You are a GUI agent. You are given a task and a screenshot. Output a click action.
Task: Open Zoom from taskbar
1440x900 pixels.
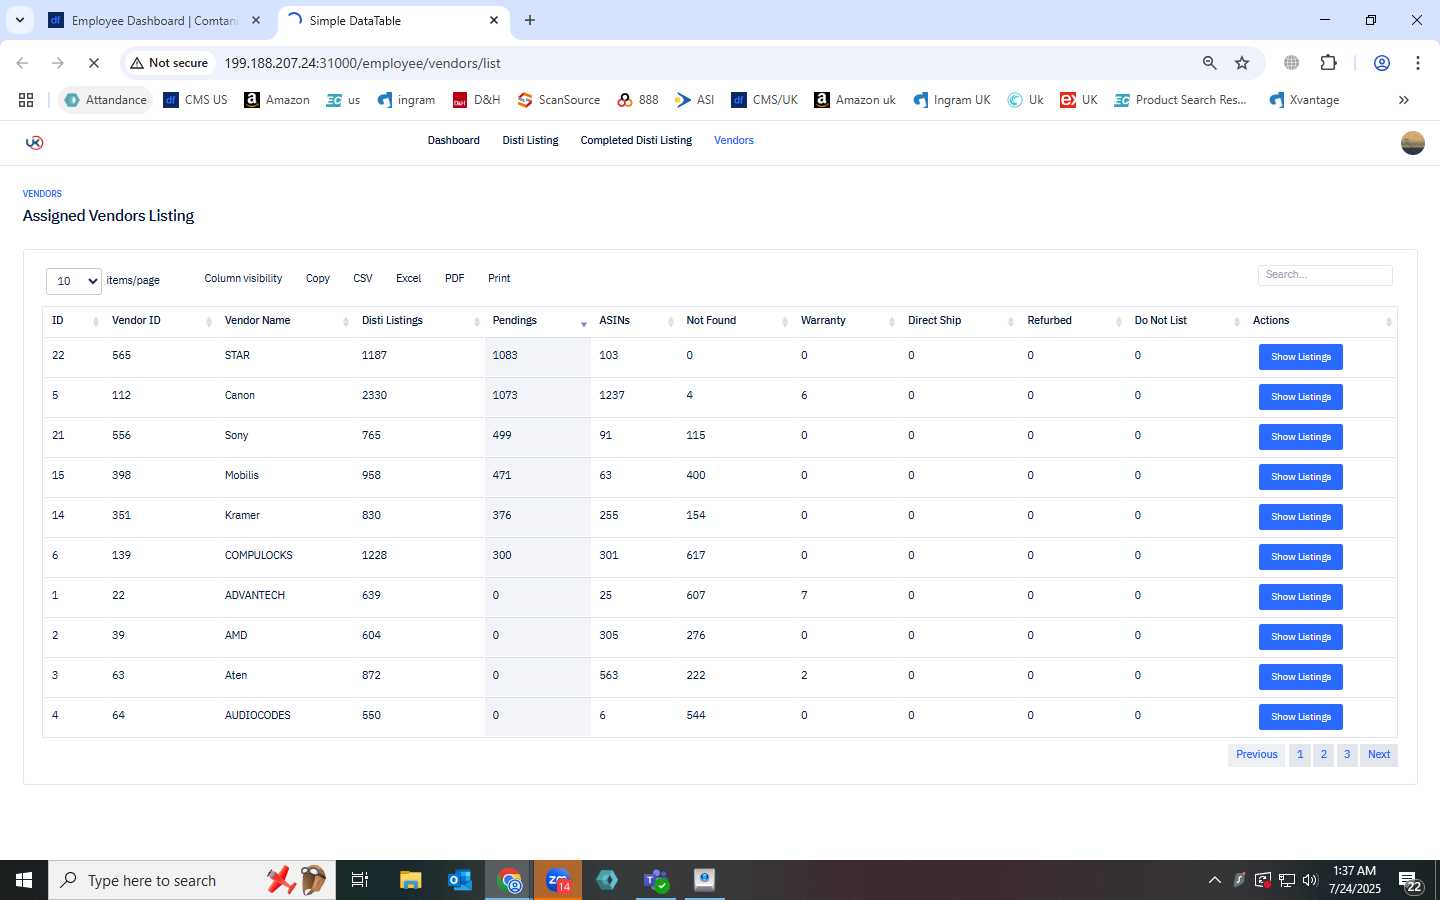coord(558,880)
